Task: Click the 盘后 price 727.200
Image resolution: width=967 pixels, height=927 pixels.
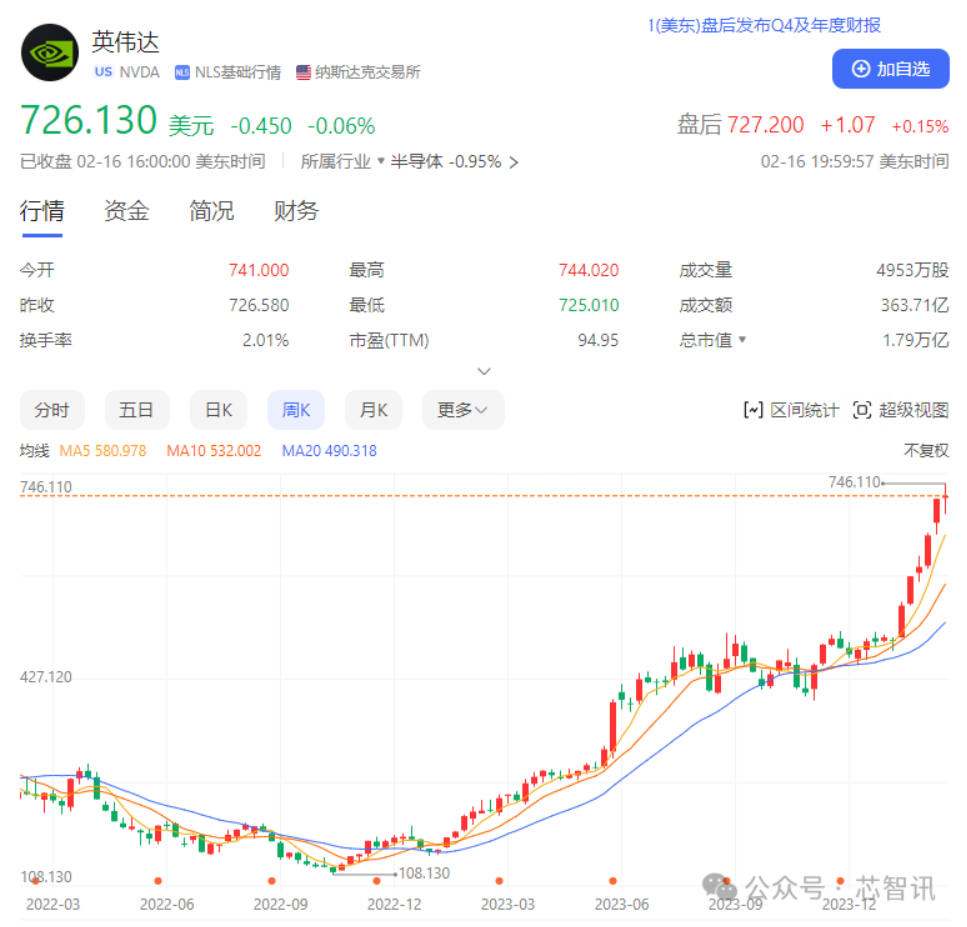Action: point(765,125)
